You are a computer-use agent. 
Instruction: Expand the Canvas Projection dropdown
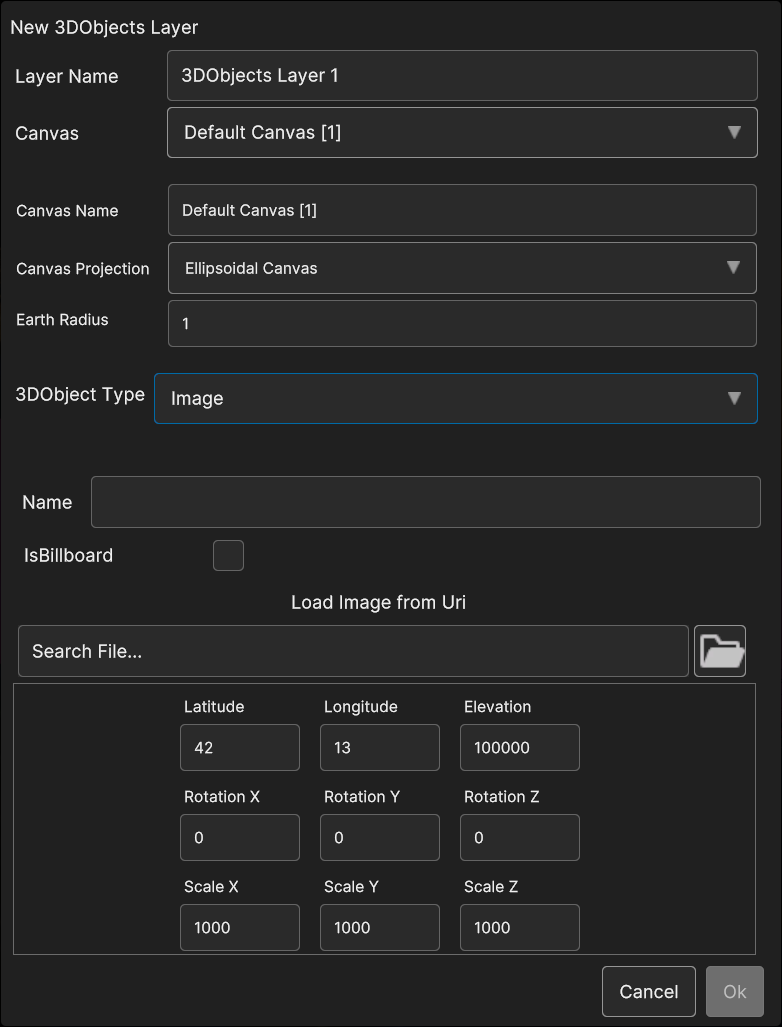462,268
